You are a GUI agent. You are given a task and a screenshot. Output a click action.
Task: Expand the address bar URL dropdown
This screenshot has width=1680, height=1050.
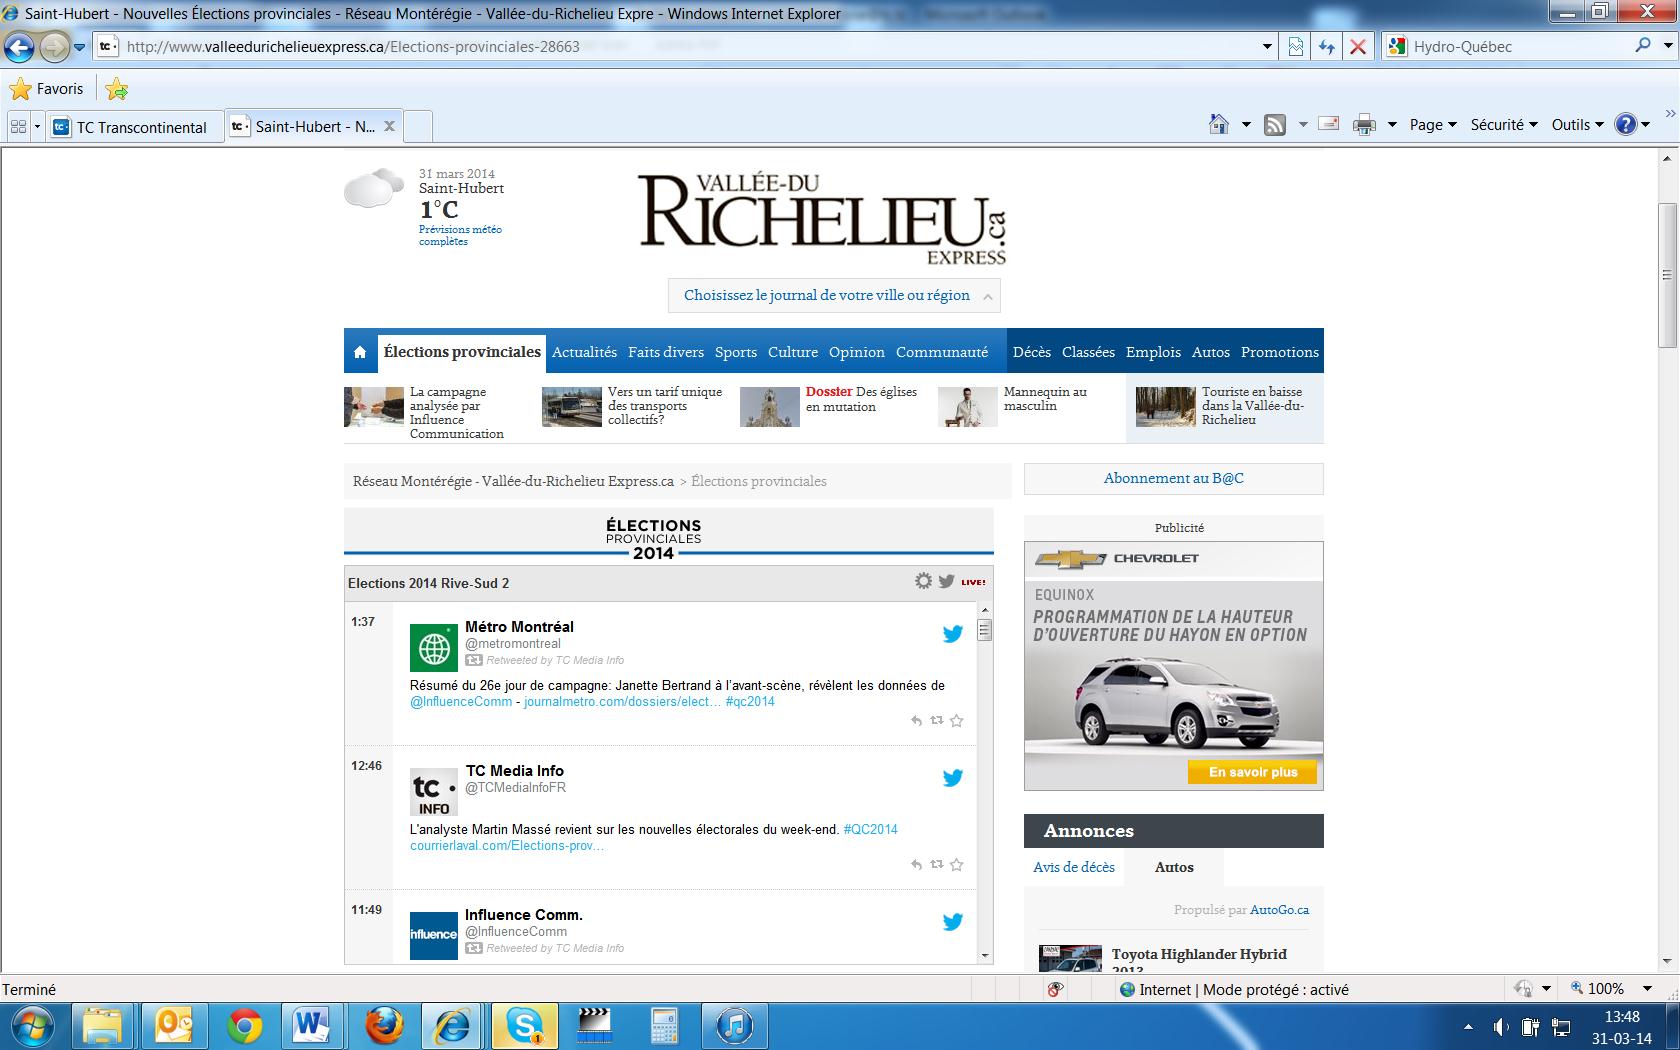pyautogui.click(x=1267, y=47)
